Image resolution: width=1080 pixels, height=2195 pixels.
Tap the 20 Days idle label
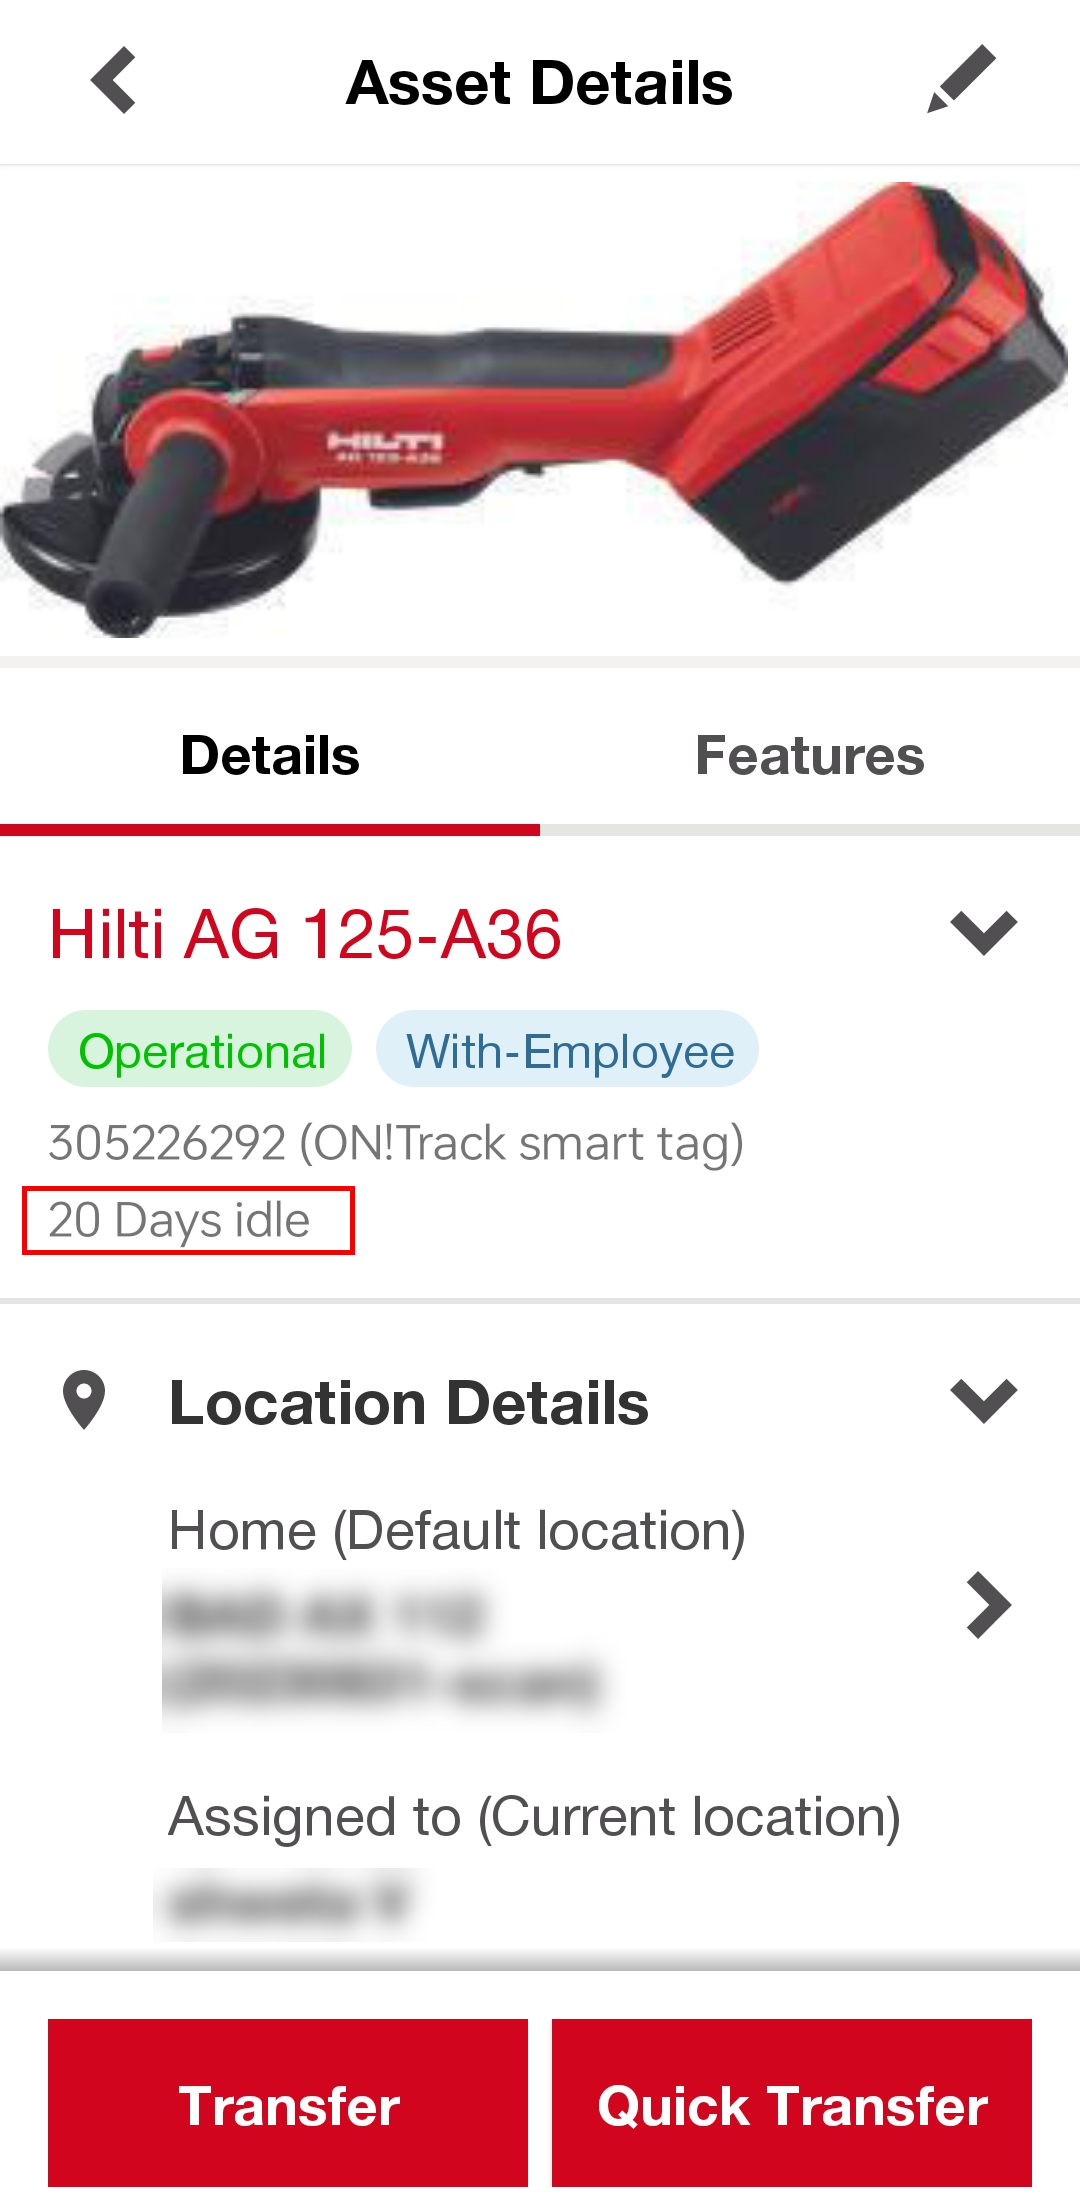click(180, 1220)
